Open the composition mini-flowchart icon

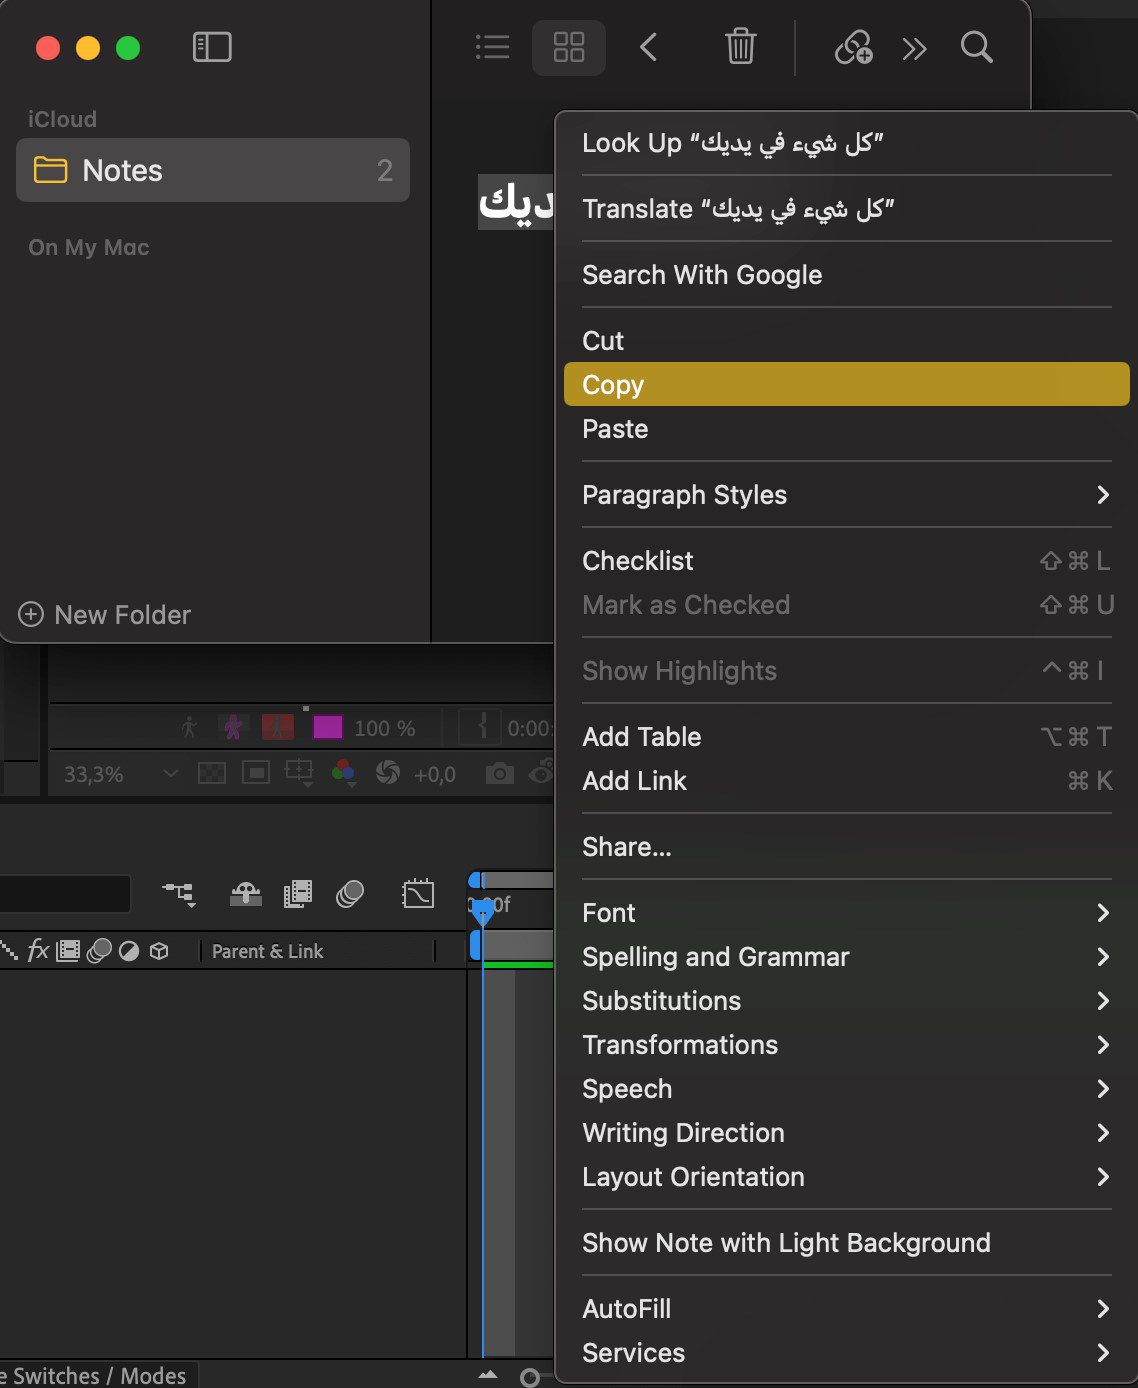click(179, 893)
